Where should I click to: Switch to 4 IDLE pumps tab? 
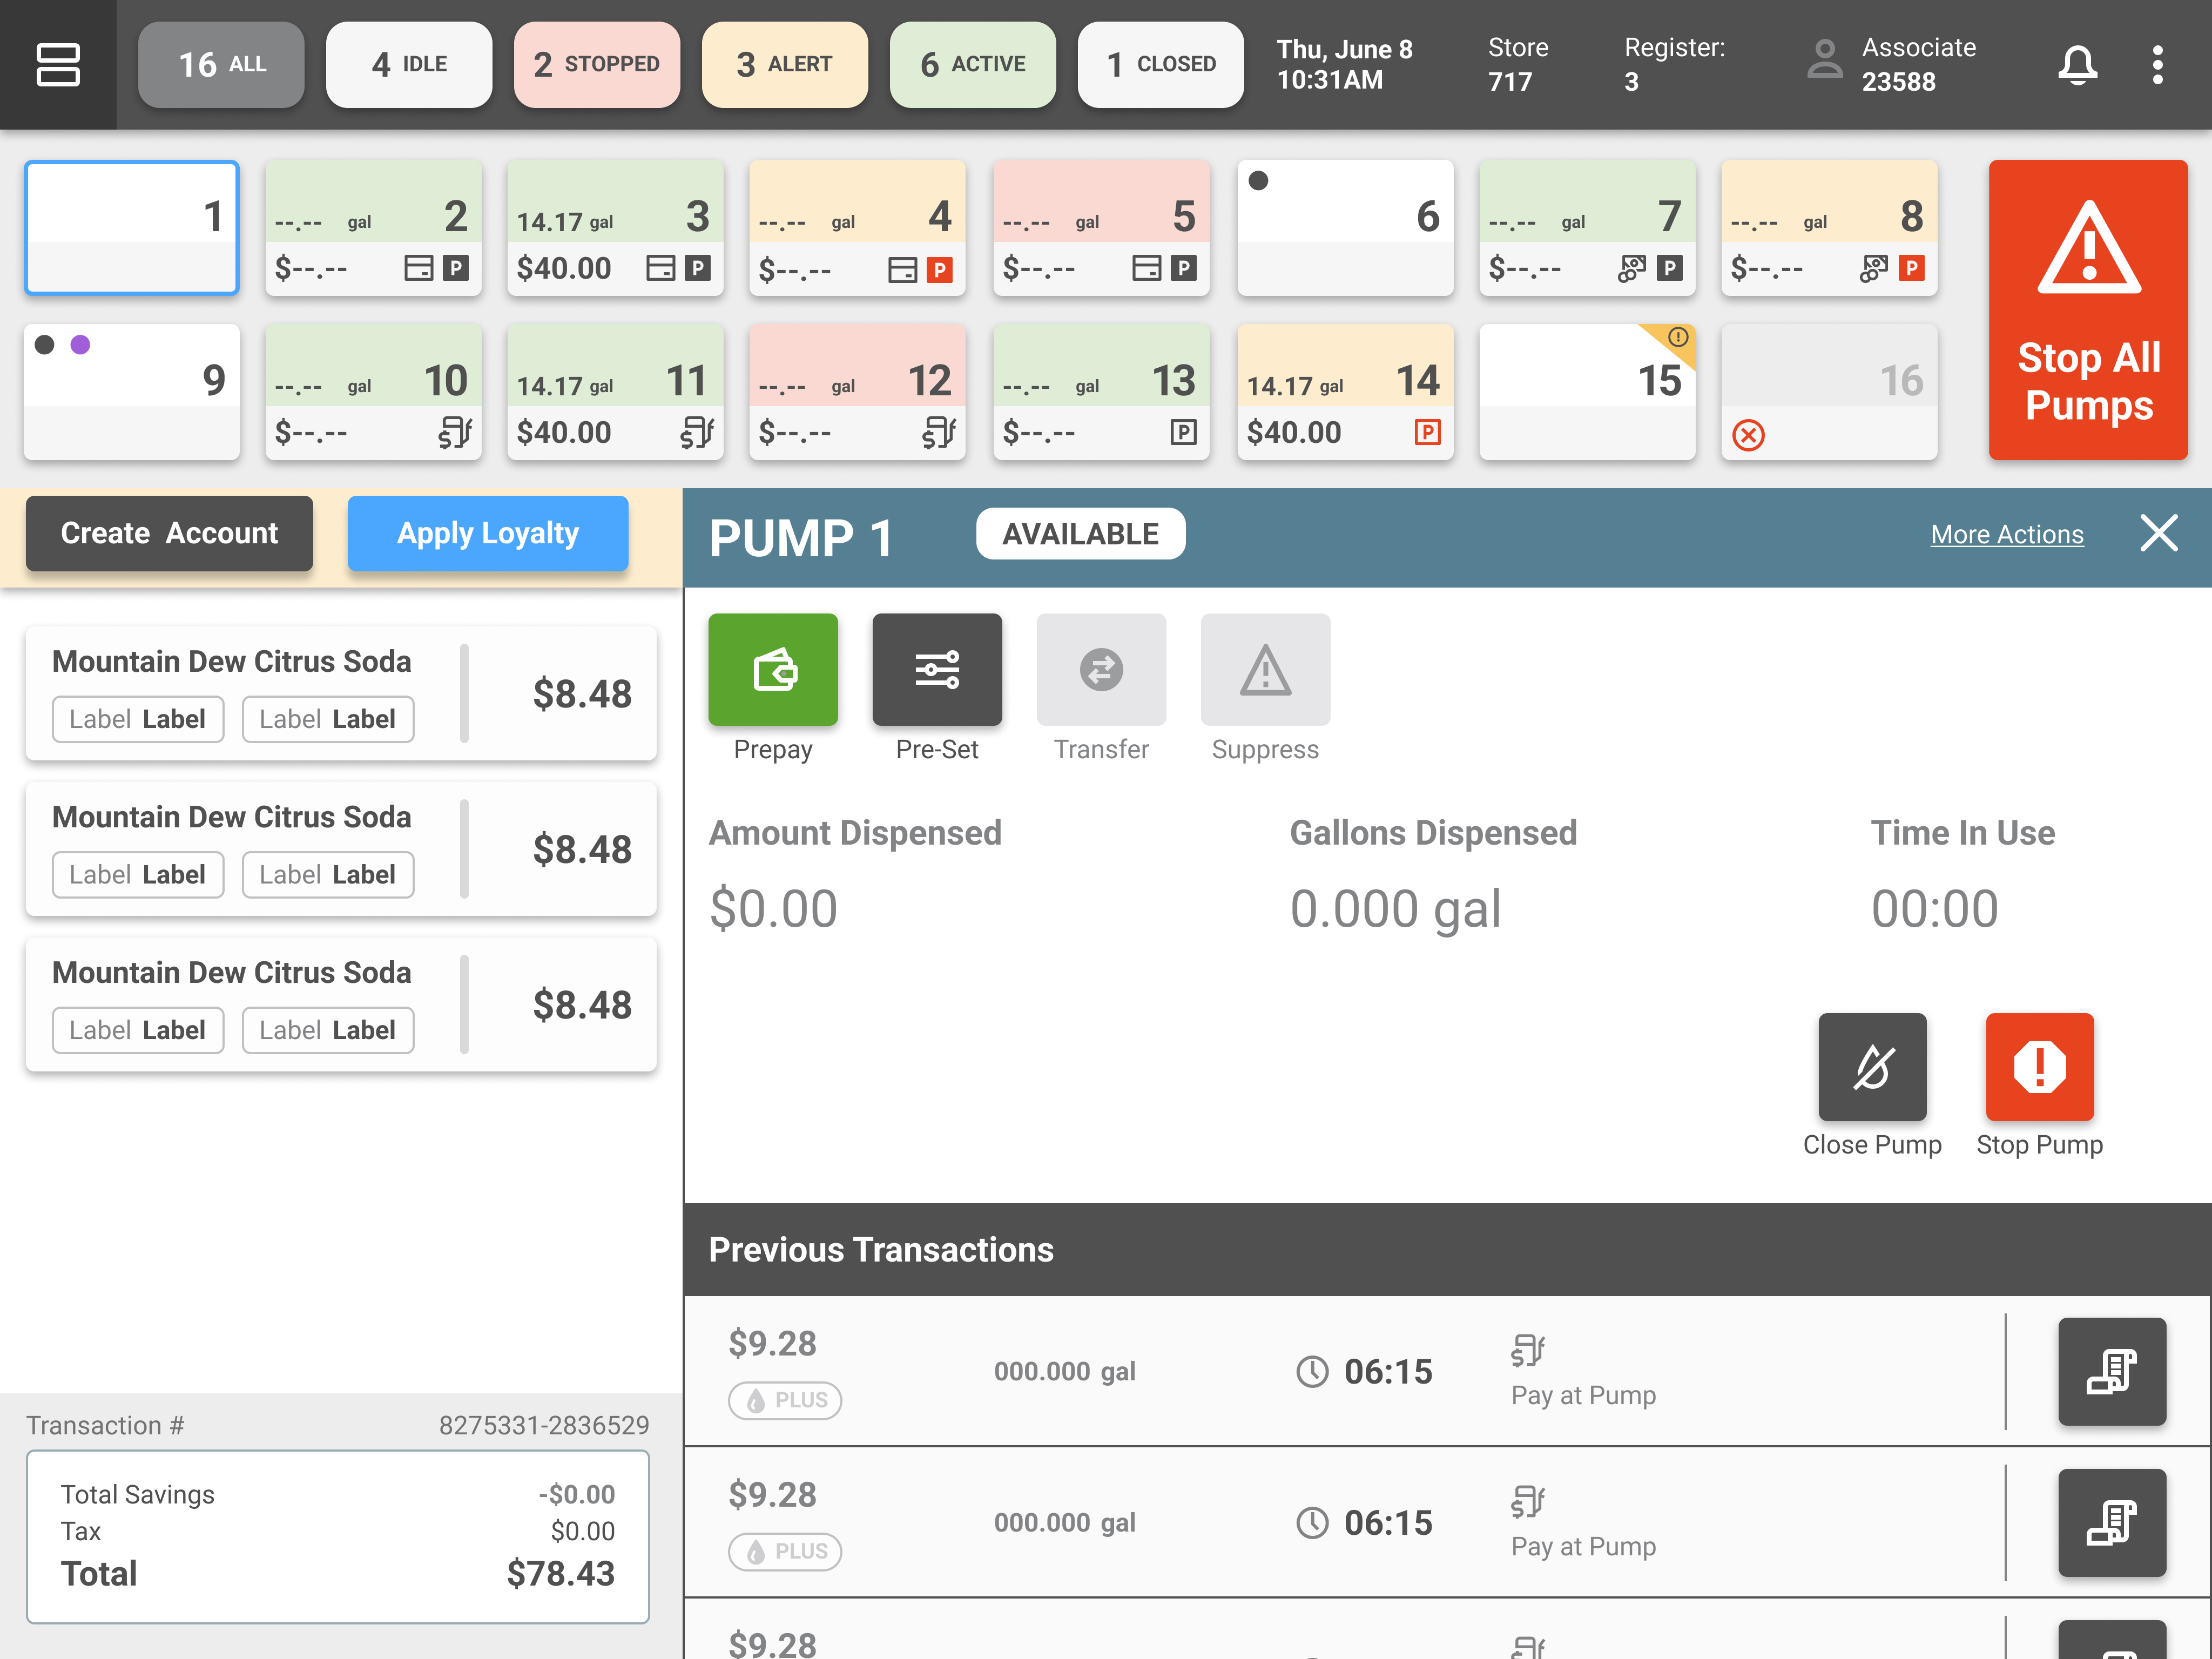409,65
